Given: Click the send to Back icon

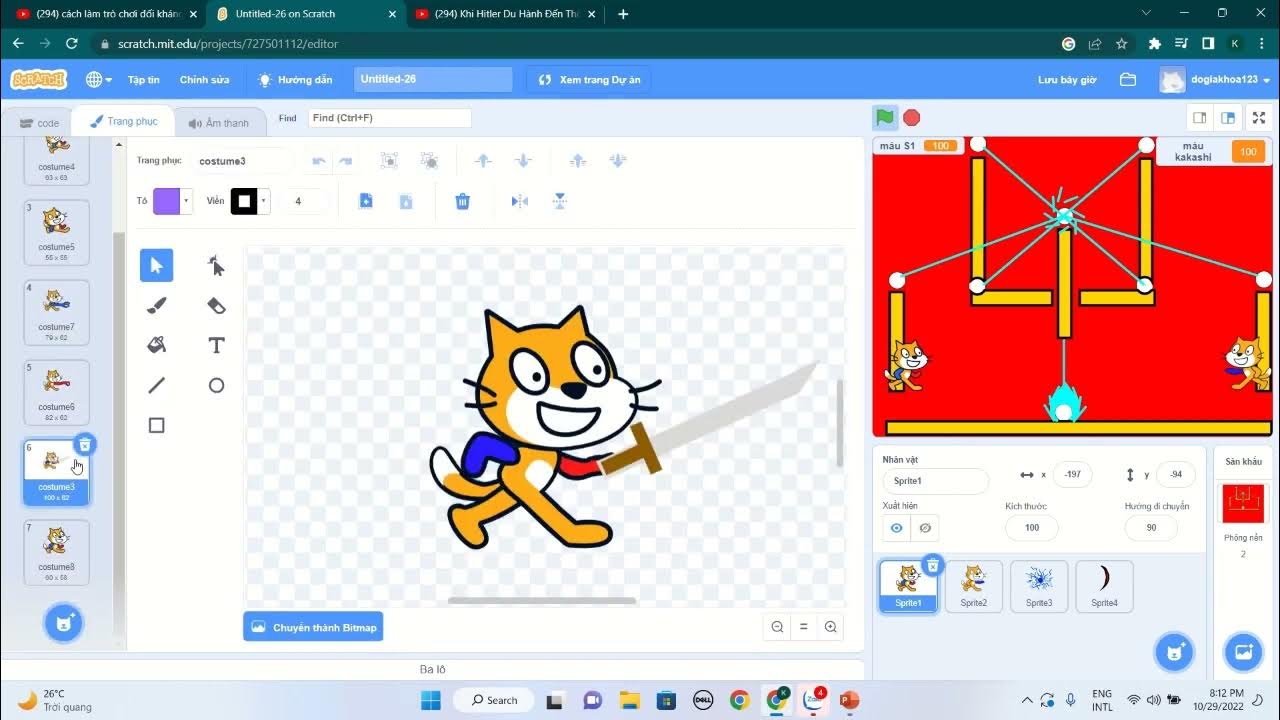Looking at the screenshot, I should 617,160.
